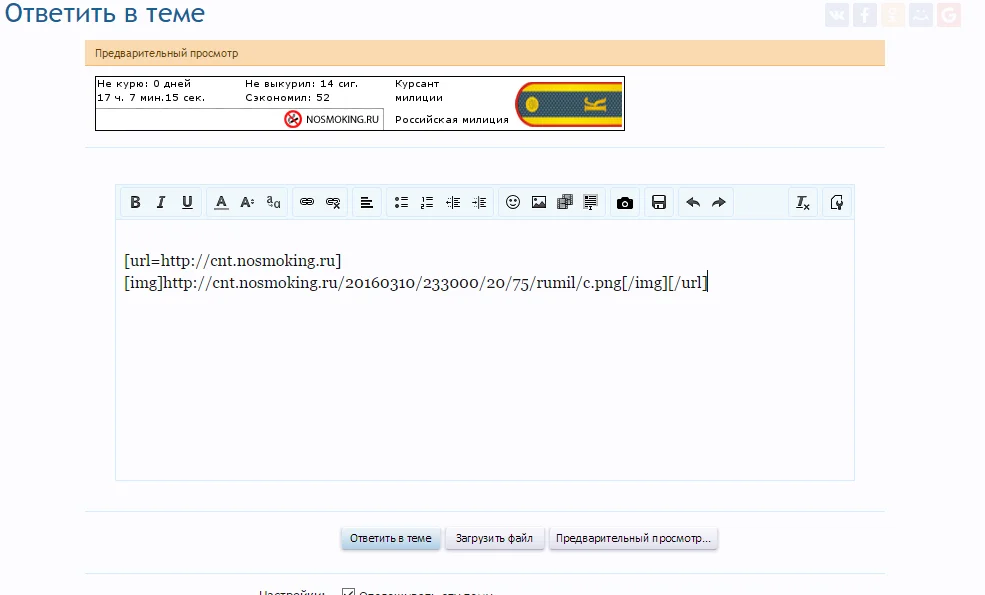Insert a numbered list
The height and width of the screenshot is (595, 985).
427,202
